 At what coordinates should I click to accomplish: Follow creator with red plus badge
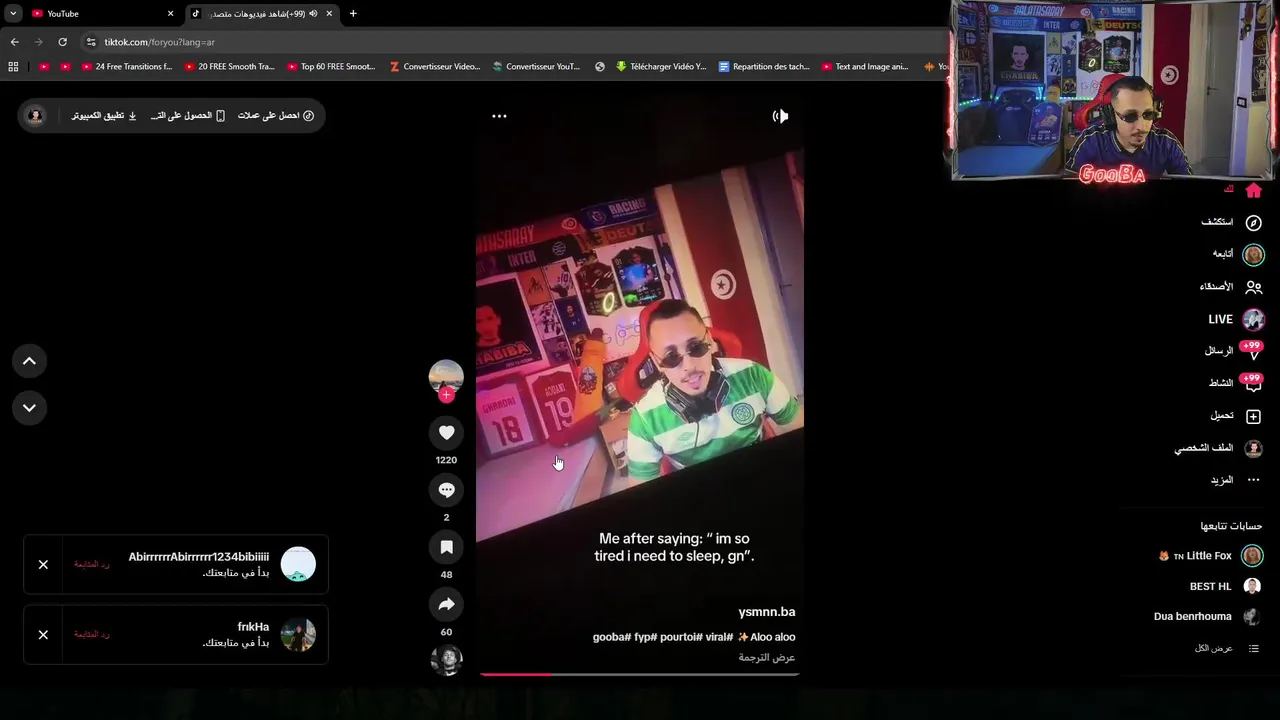tap(446, 395)
